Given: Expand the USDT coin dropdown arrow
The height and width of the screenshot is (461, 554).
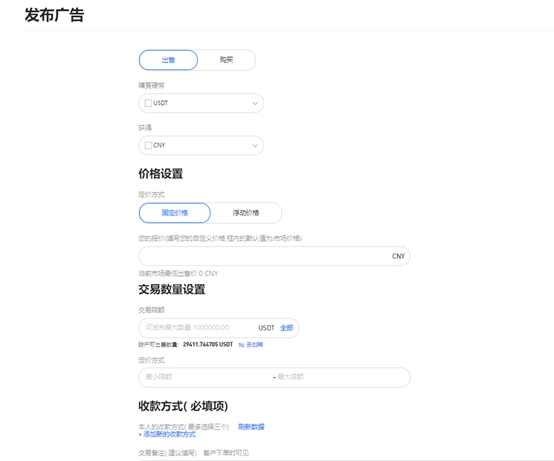Looking at the screenshot, I should [255, 104].
